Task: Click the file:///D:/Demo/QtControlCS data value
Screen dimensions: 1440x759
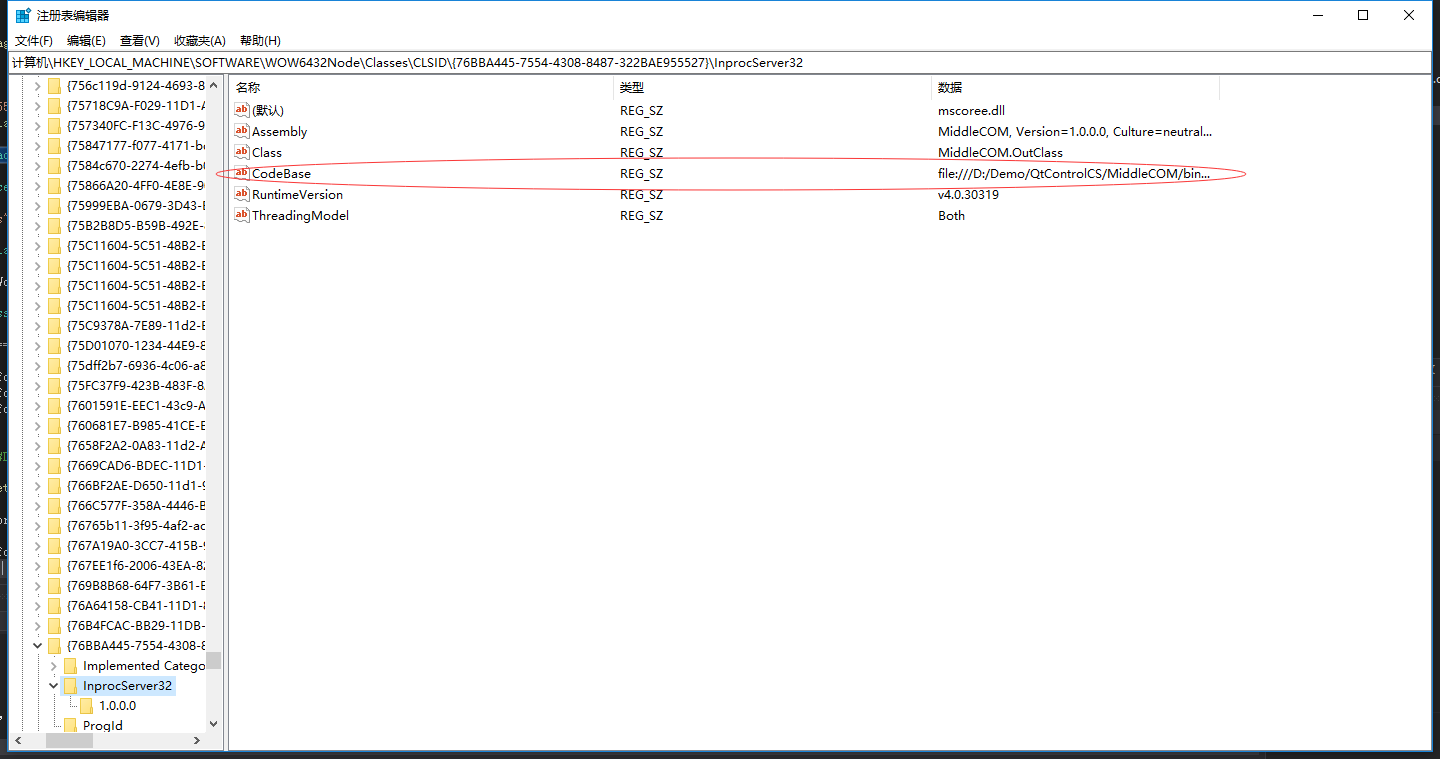Action: click(x=1074, y=173)
